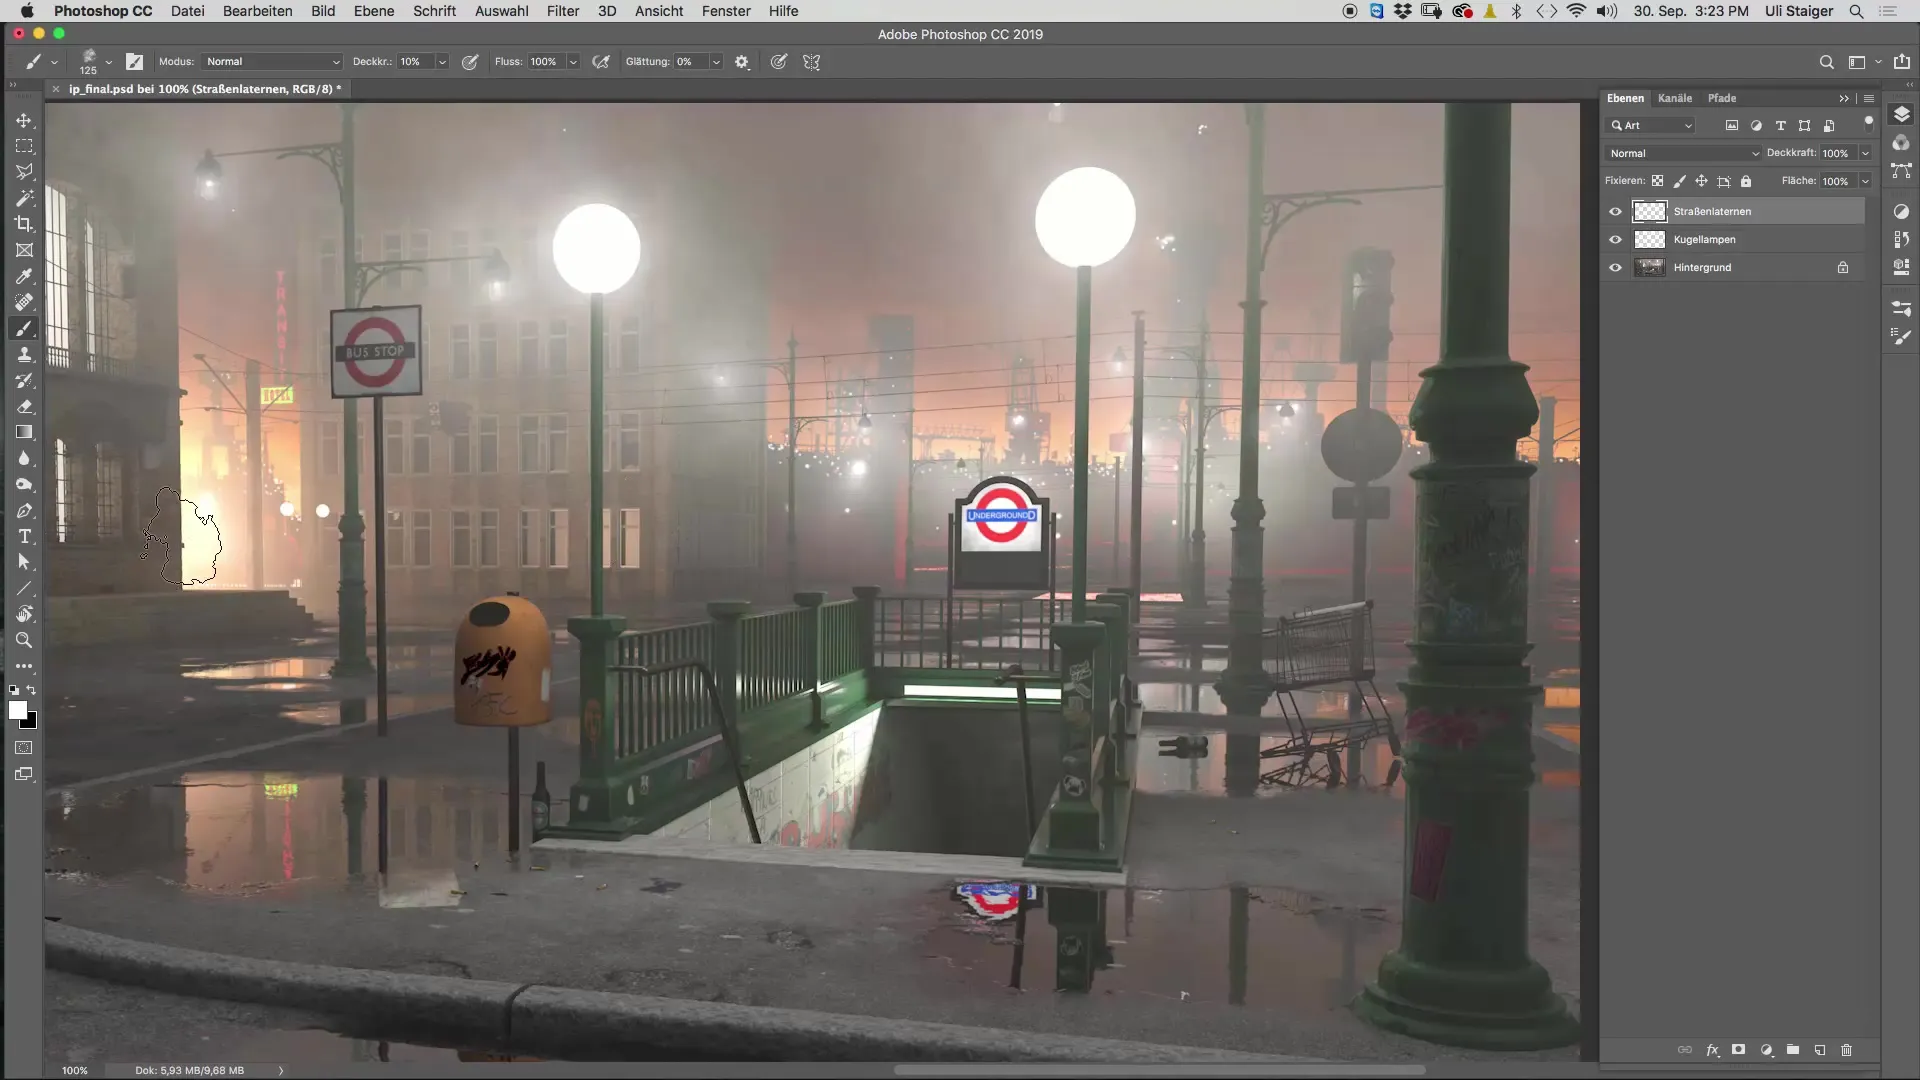Image resolution: width=1920 pixels, height=1080 pixels.
Task: Select the Path Selection tool
Action: coord(24,562)
